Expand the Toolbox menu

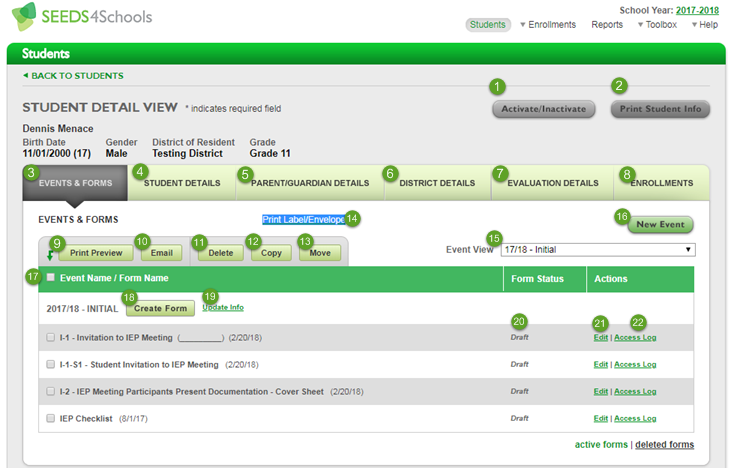coord(657,24)
